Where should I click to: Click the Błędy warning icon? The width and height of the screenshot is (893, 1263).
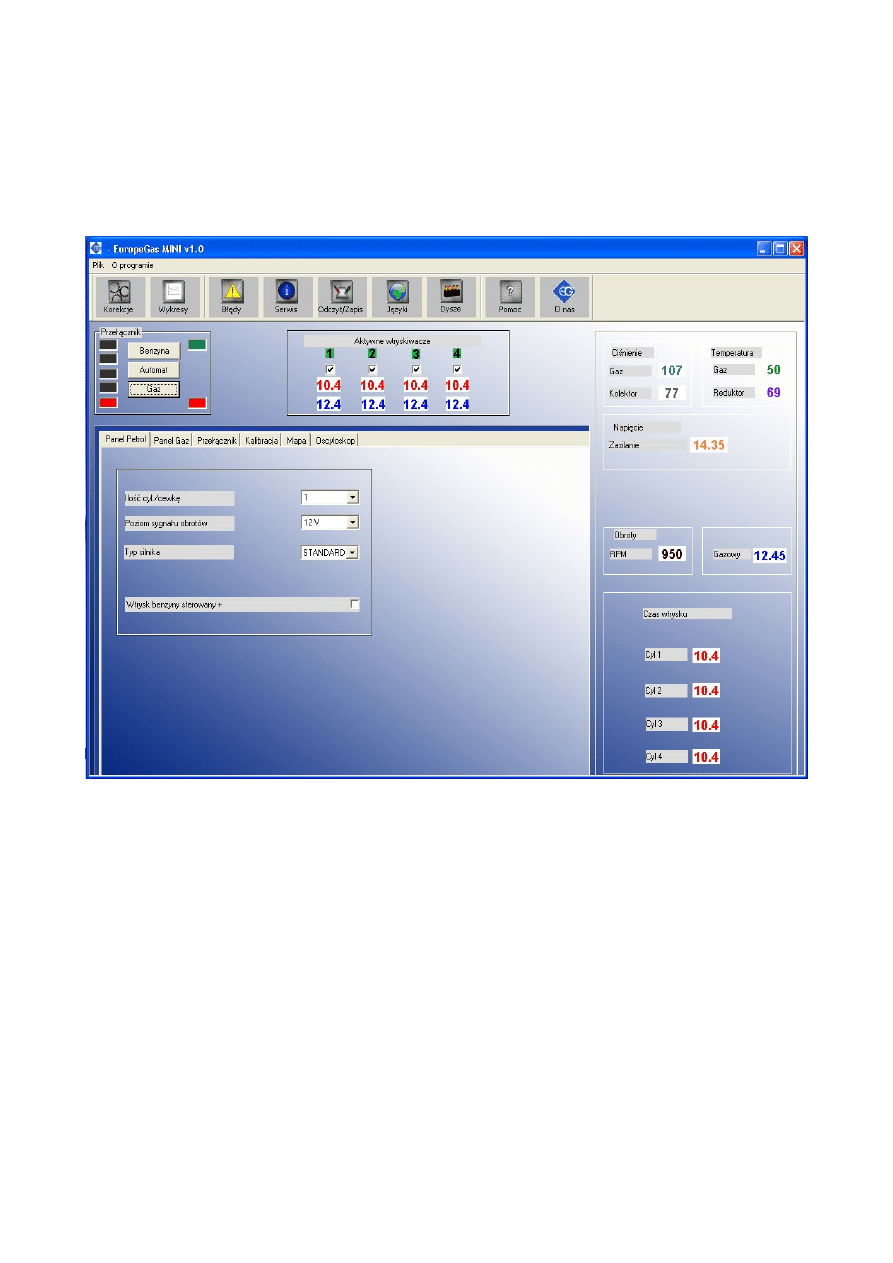click(x=232, y=296)
